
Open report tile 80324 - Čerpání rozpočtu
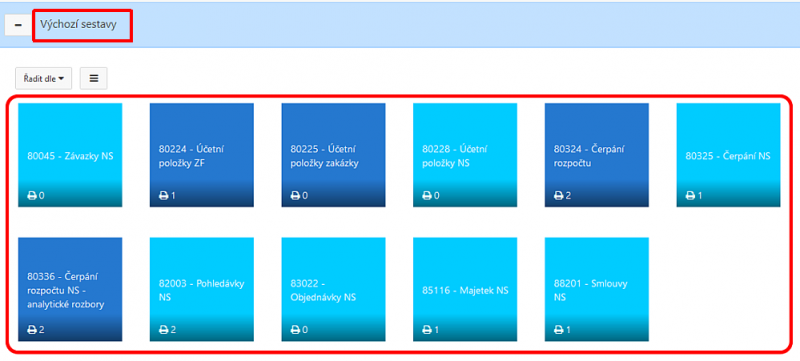pyautogui.click(x=596, y=155)
